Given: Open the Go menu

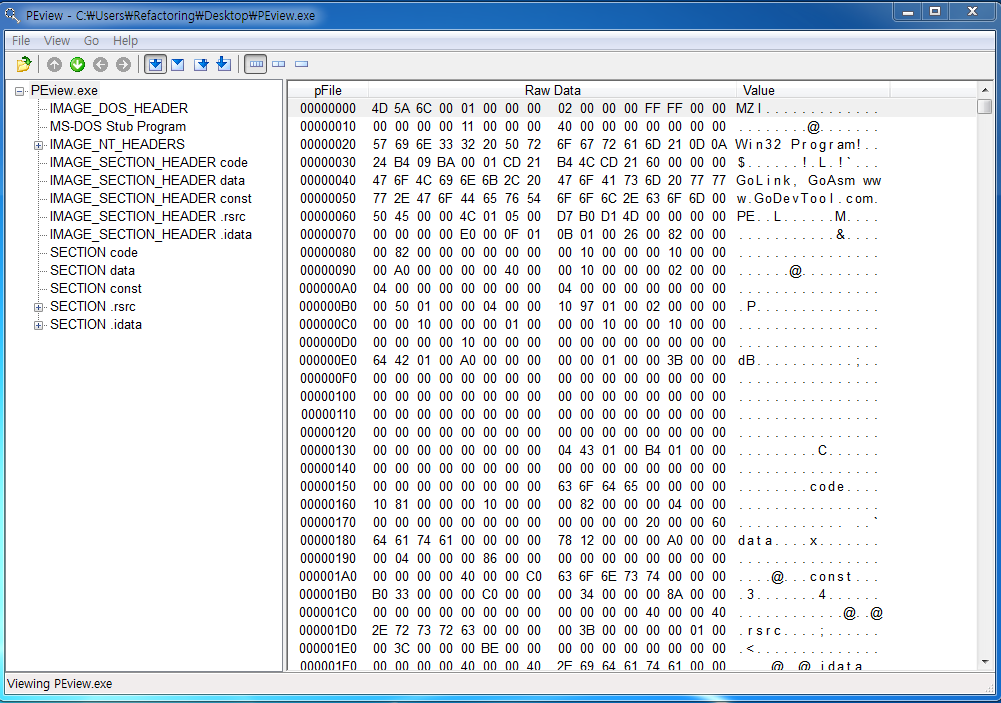Looking at the screenshot, I should click(91, 41).
